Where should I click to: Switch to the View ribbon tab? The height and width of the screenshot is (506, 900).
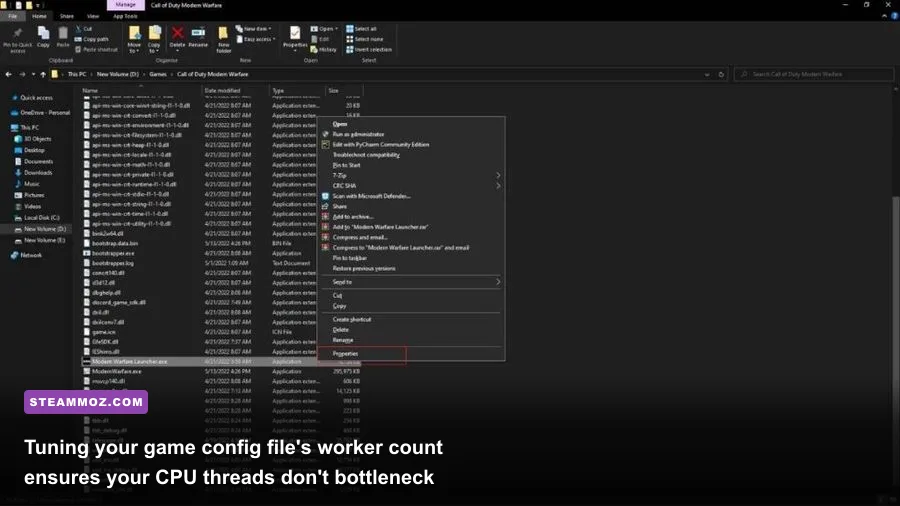click(x=93, y=16)
